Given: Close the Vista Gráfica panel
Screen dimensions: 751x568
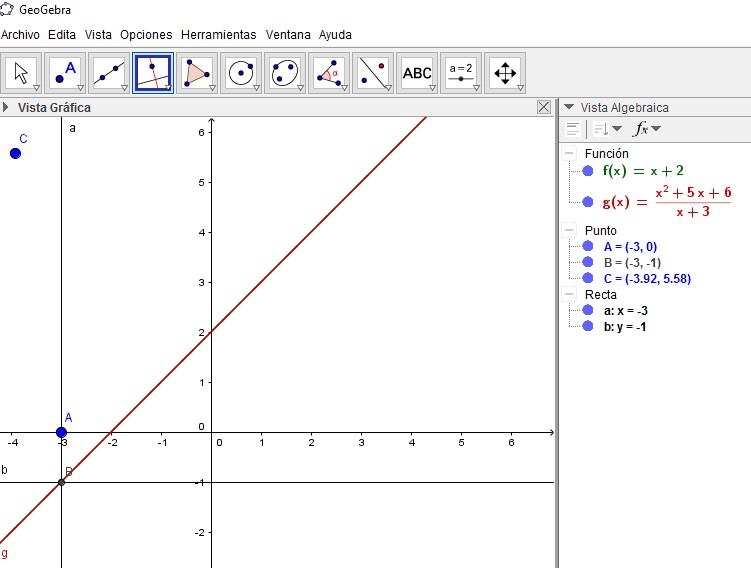Looking at the screenshot, I should pyautogui.click(x=544, y=107).
